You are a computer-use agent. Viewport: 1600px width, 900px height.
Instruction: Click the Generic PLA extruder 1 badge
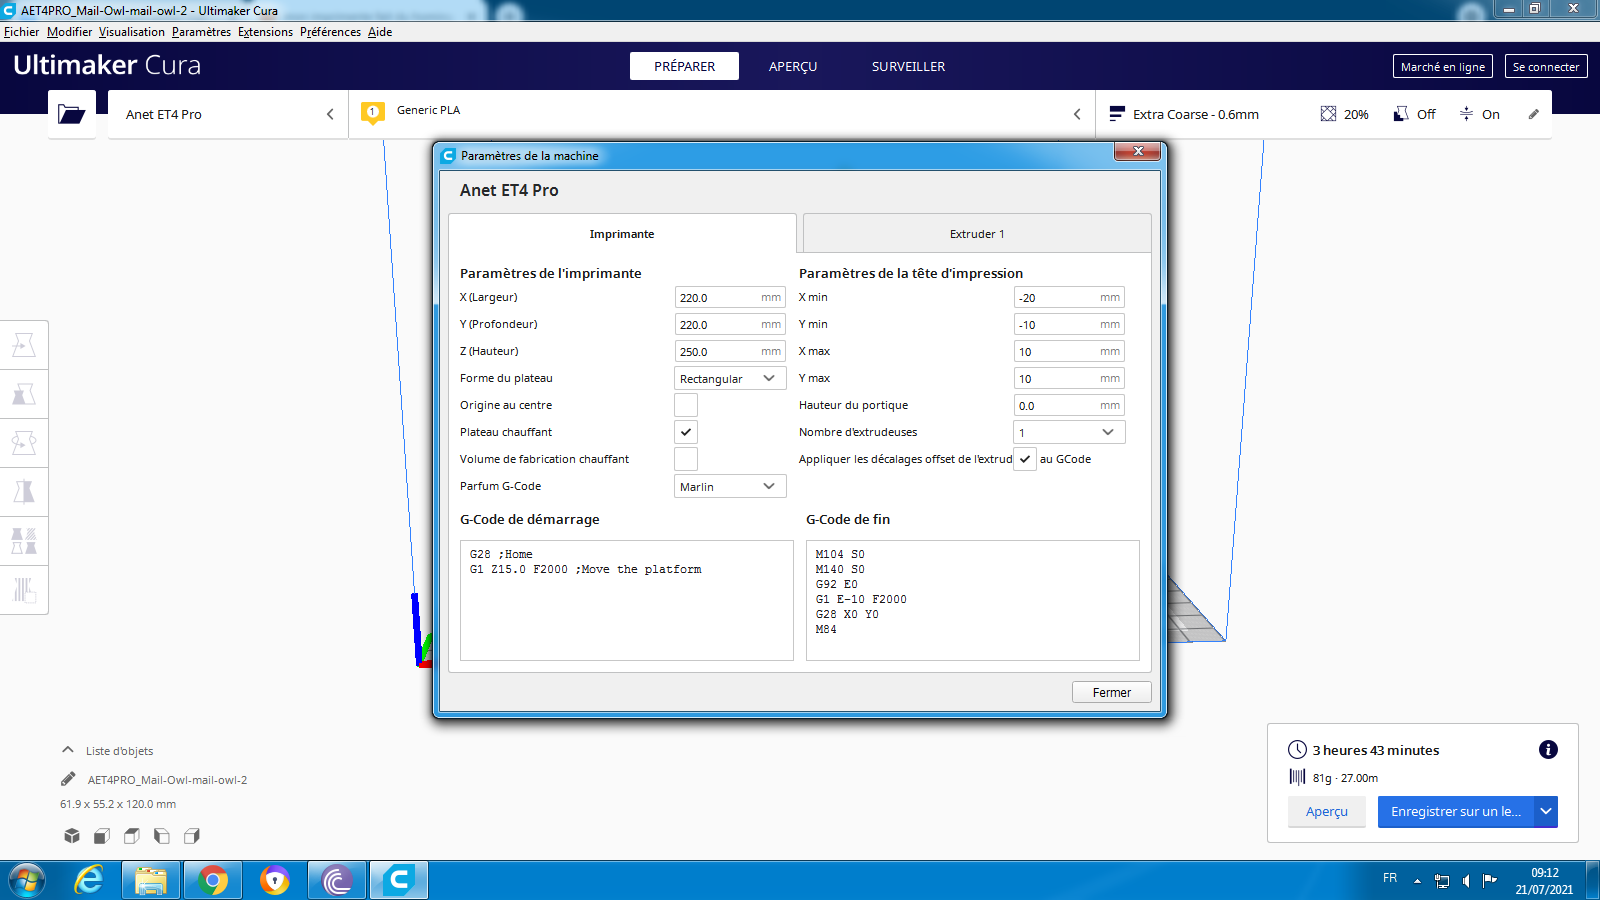tap(372, 113)
